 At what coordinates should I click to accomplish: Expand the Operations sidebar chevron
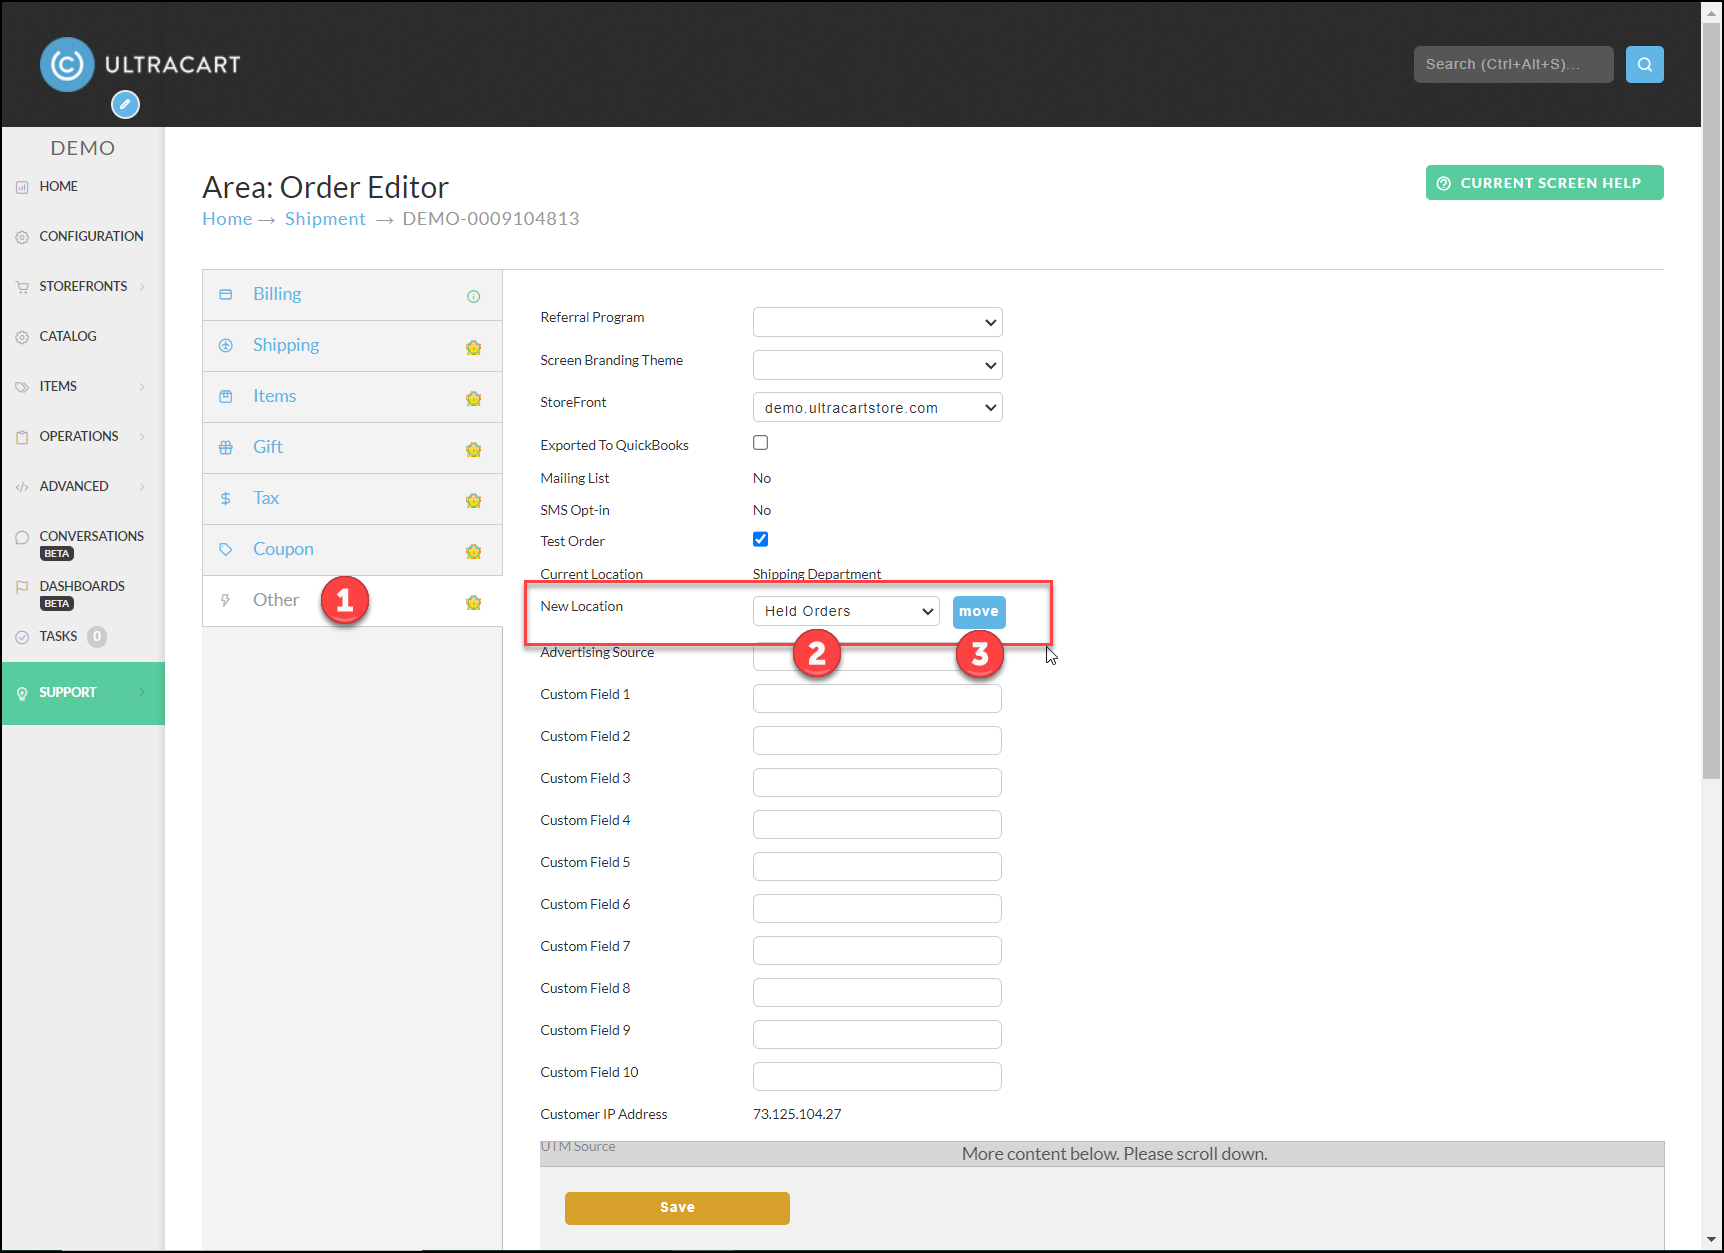(x=142, y=437)
